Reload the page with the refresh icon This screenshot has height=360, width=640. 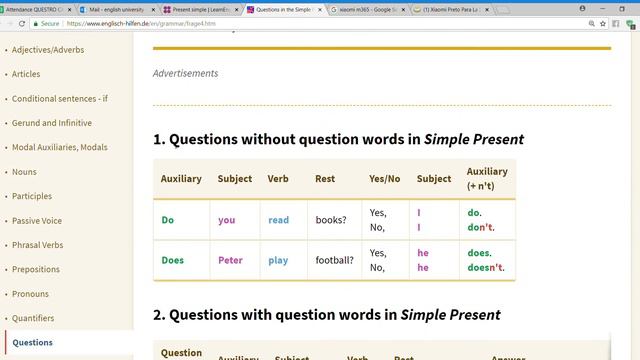pyautogui.click(x=22, y=24)
